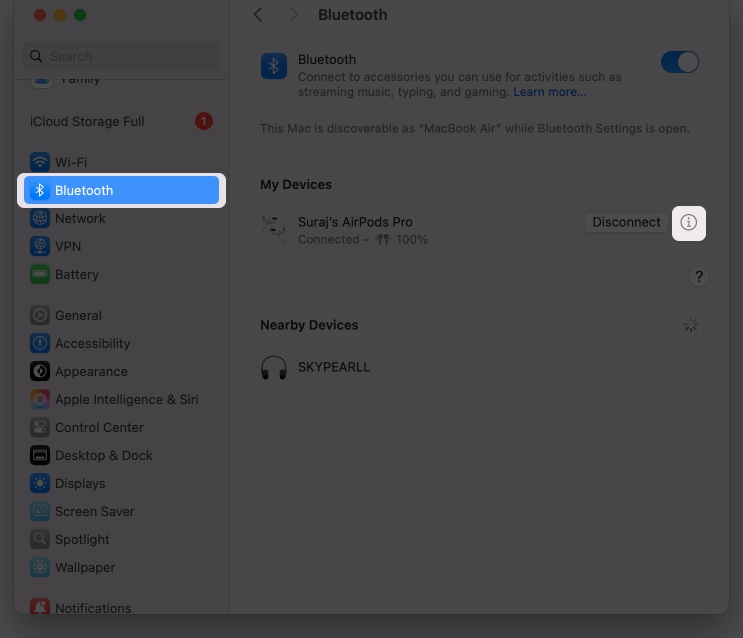Open Notifications settings

pos(121,606)
